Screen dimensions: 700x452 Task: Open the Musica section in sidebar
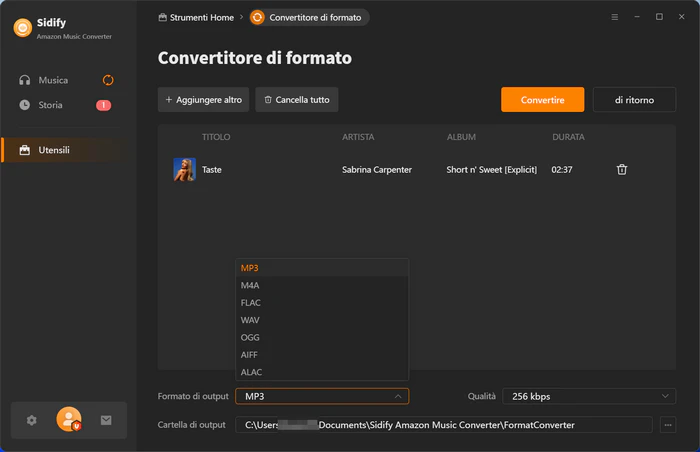click(53, 80)
